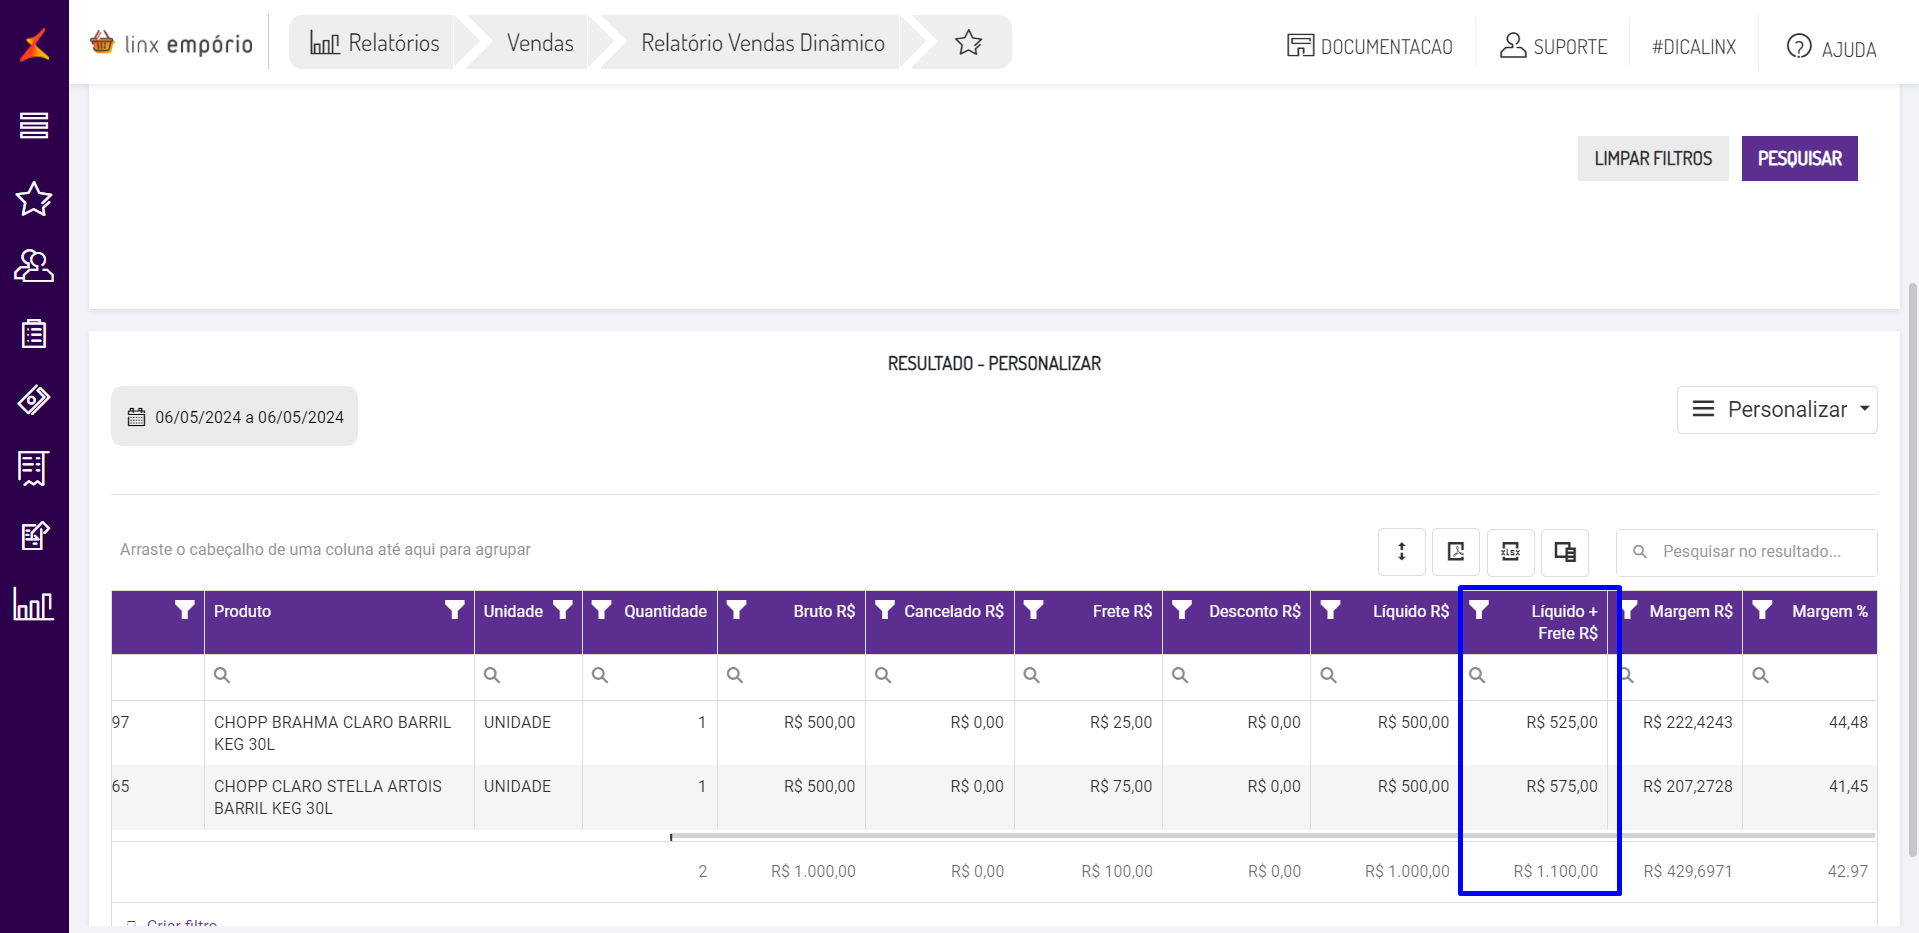Open the date range 06/05/2024 picker
The image size is (1919, 933).
[x=235, y=417]
